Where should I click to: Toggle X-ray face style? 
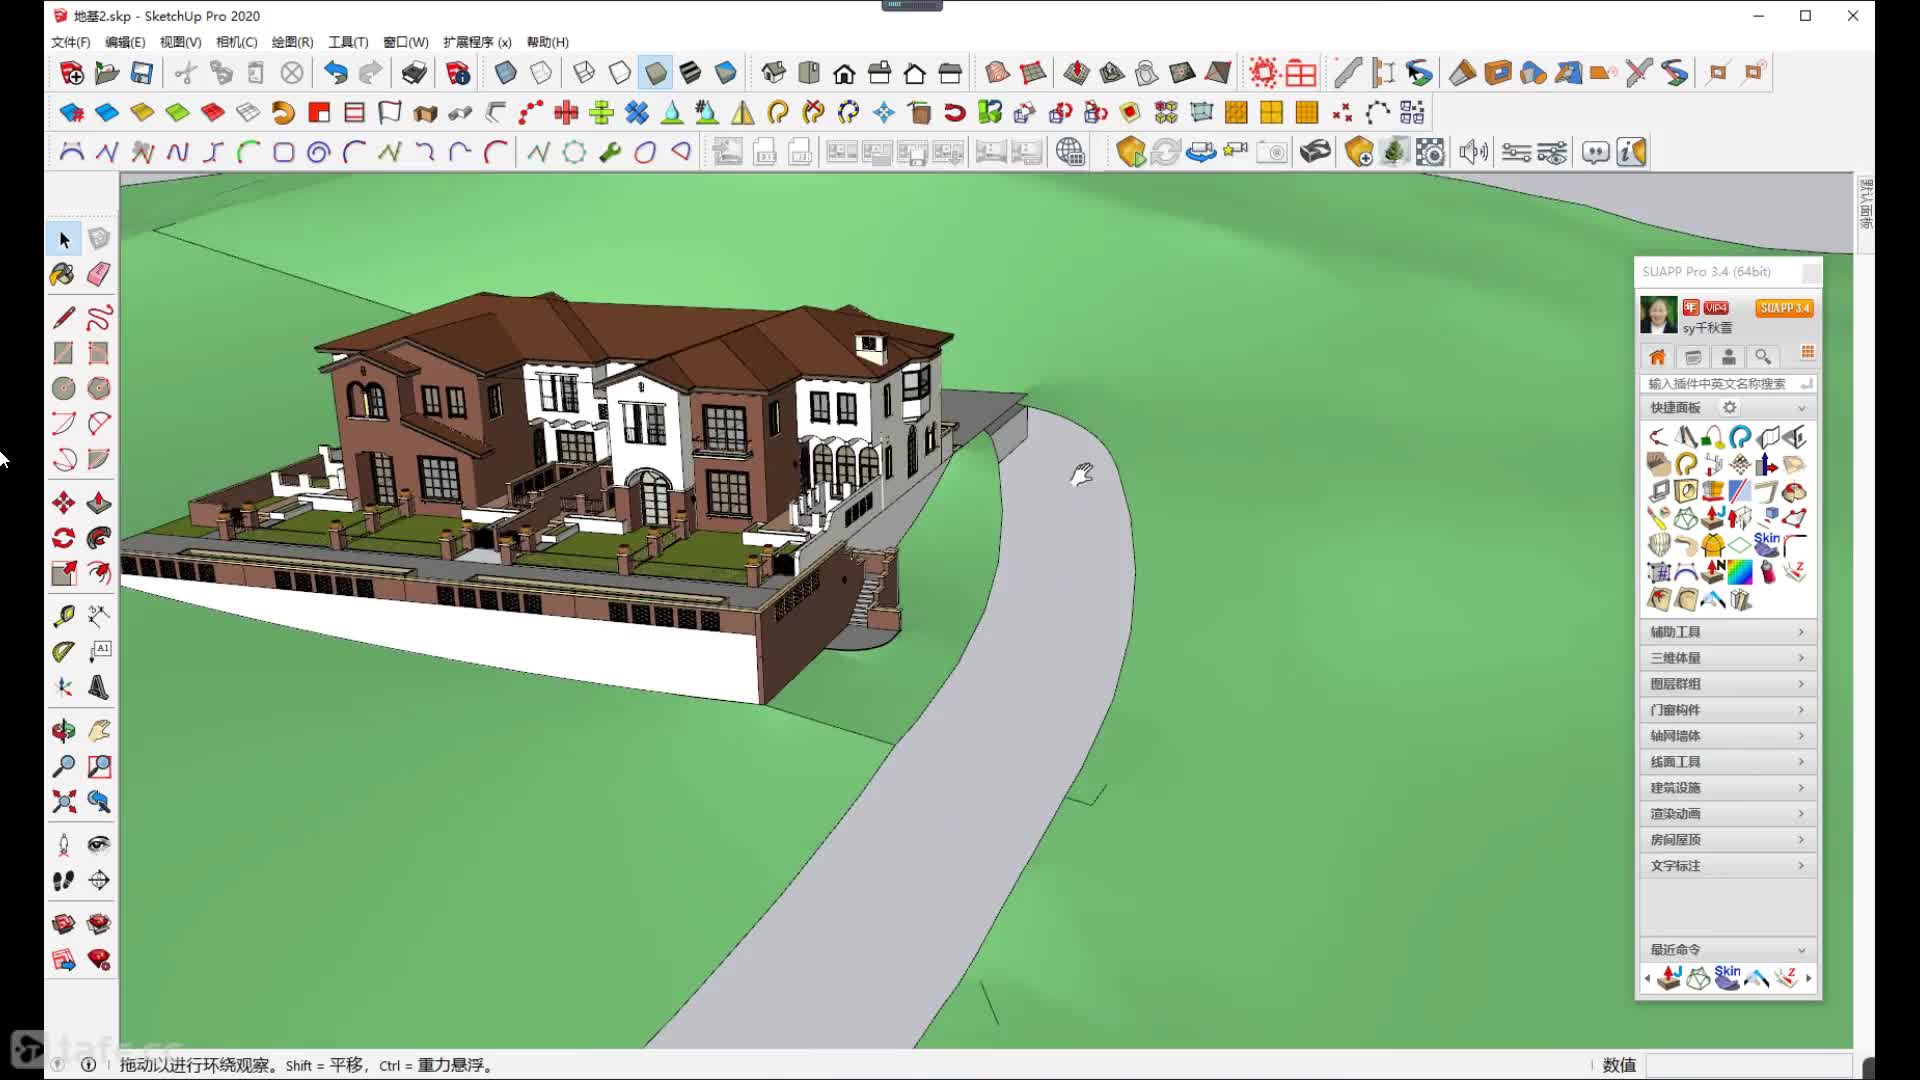point(505,73)
